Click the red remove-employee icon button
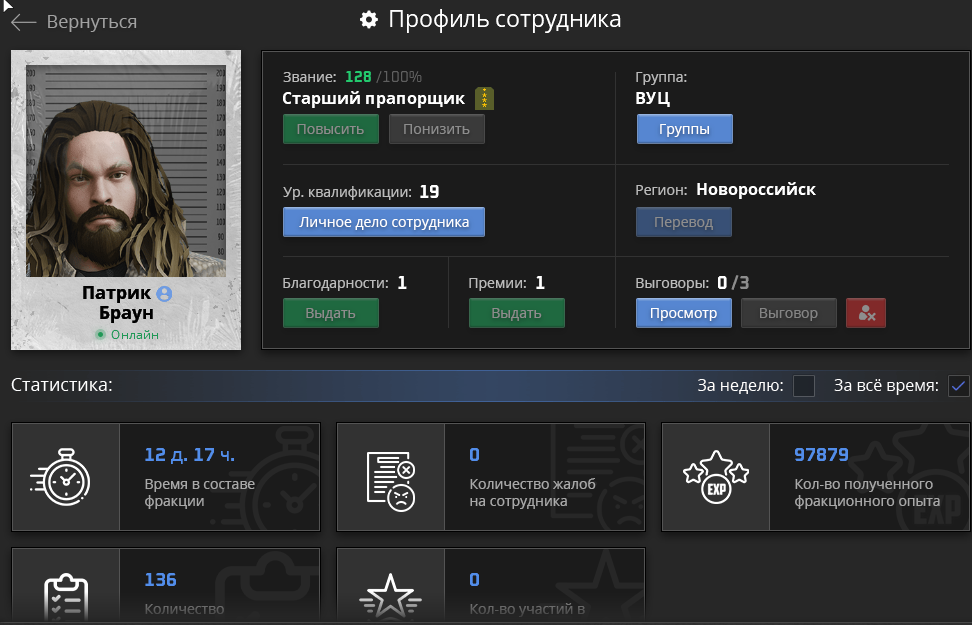This screenshot has width=972, height=625. coord(865,313)
